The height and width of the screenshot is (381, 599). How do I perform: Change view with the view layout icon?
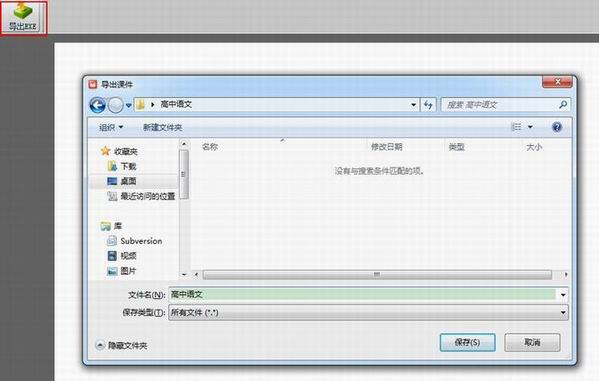click(516, 127)
